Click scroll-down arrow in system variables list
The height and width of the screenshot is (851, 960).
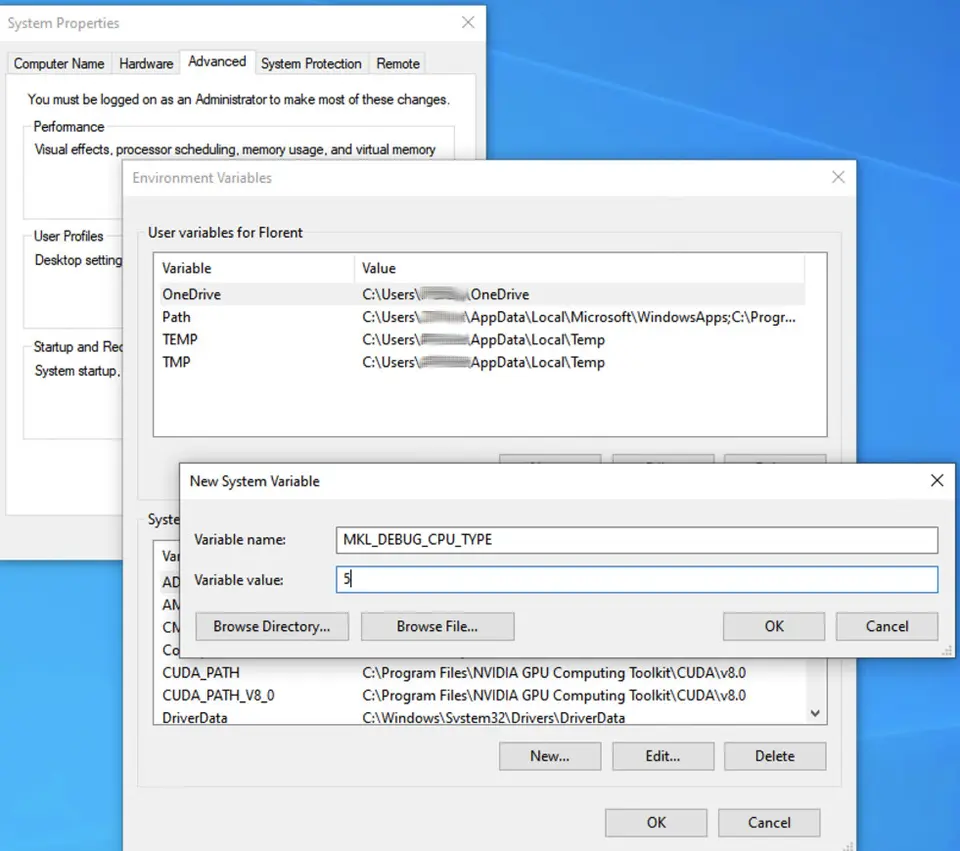point(816,713)
